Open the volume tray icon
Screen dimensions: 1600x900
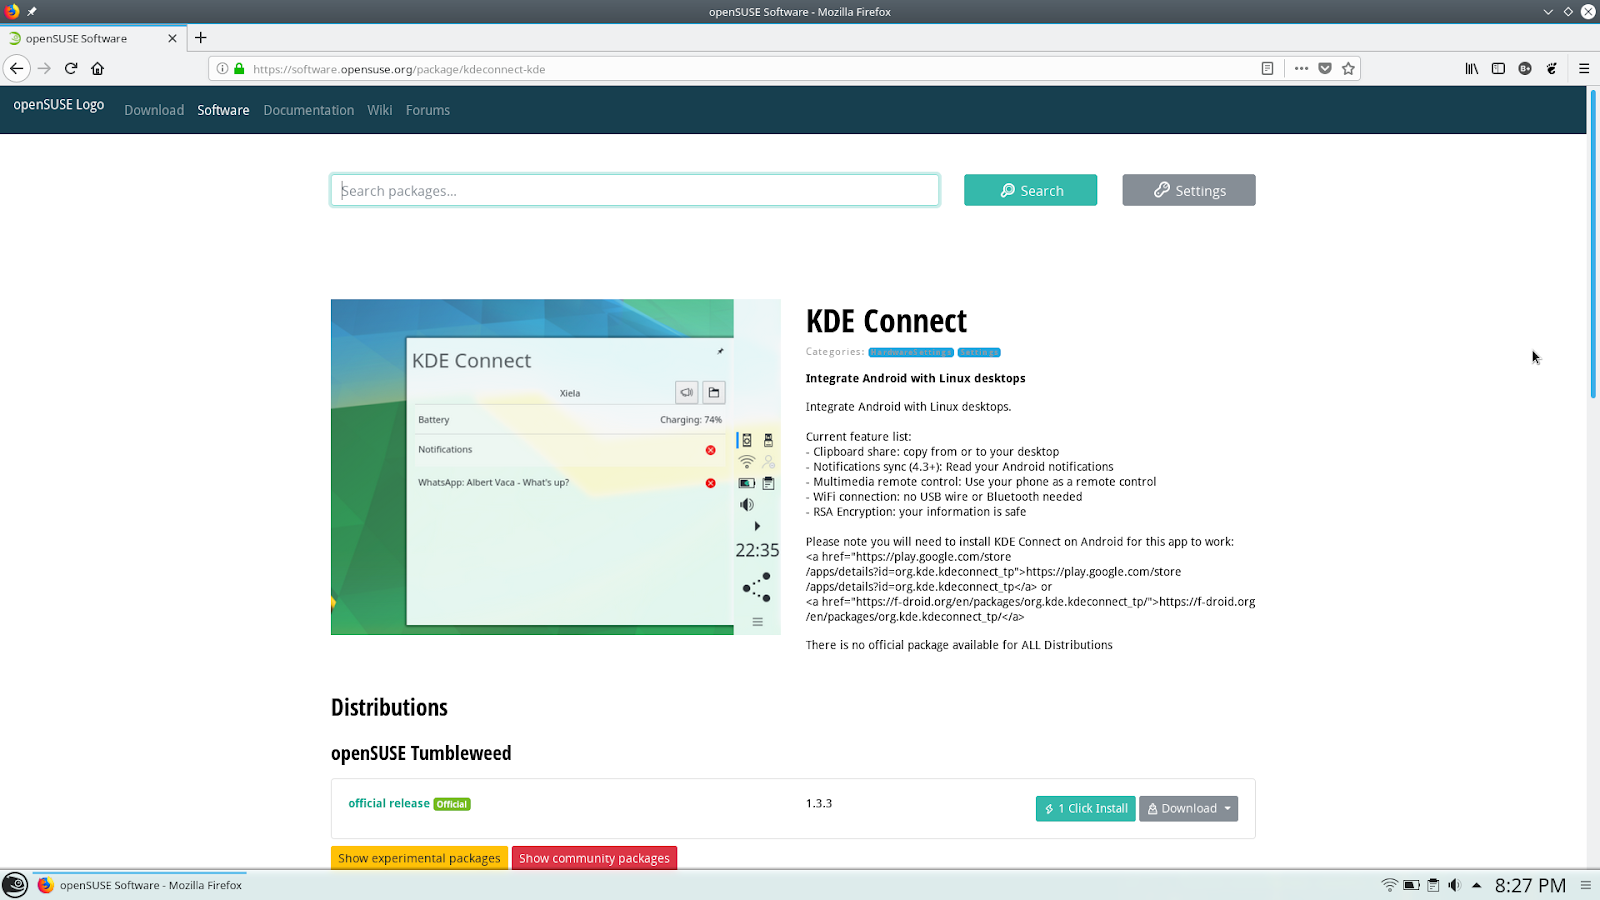pyautogui.click(x=1454, y=885)
